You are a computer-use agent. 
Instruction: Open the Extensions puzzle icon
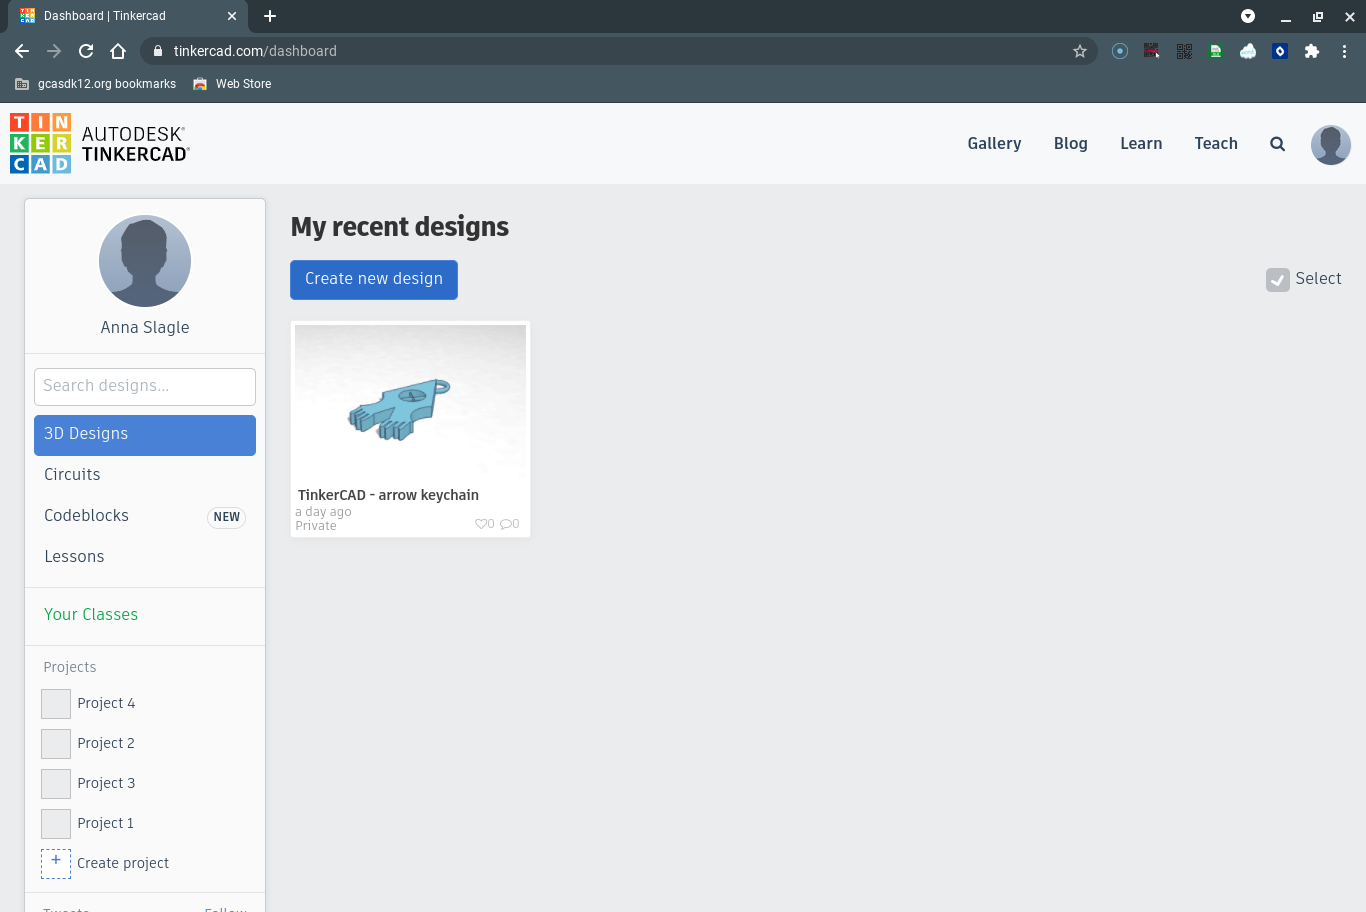click(x=1312, y=51)
